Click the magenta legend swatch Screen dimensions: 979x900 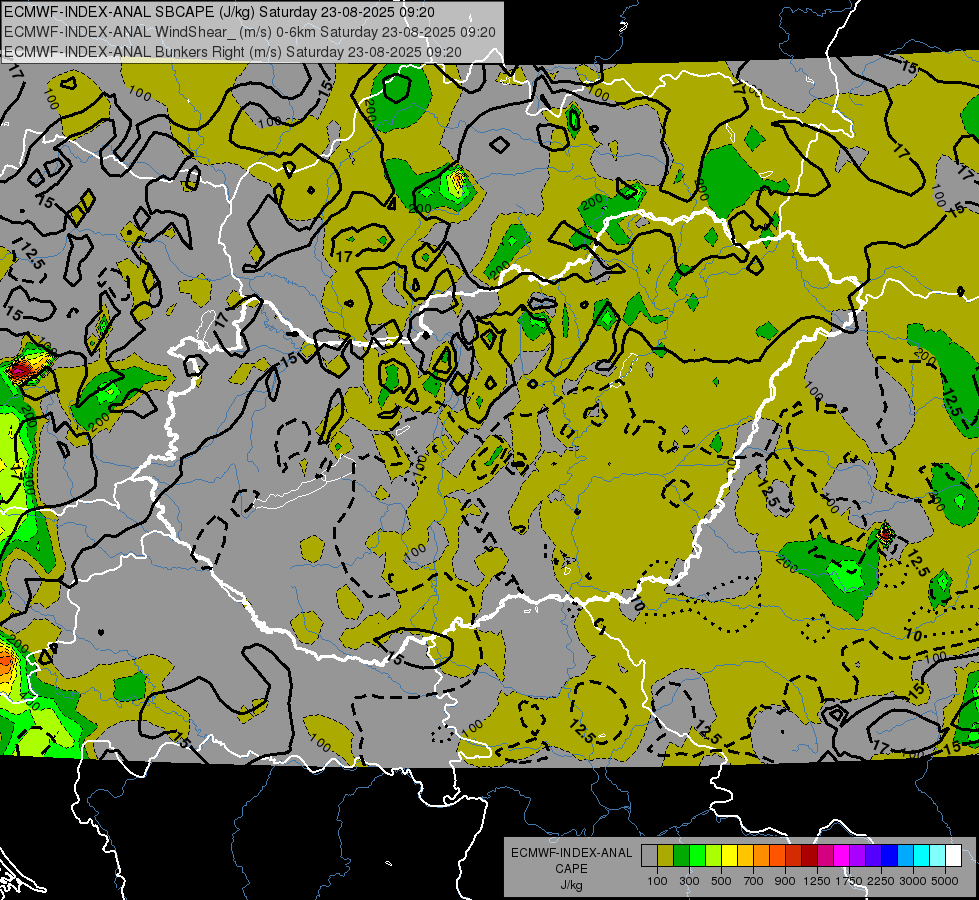pyautogui.click(x=842, y=855)
